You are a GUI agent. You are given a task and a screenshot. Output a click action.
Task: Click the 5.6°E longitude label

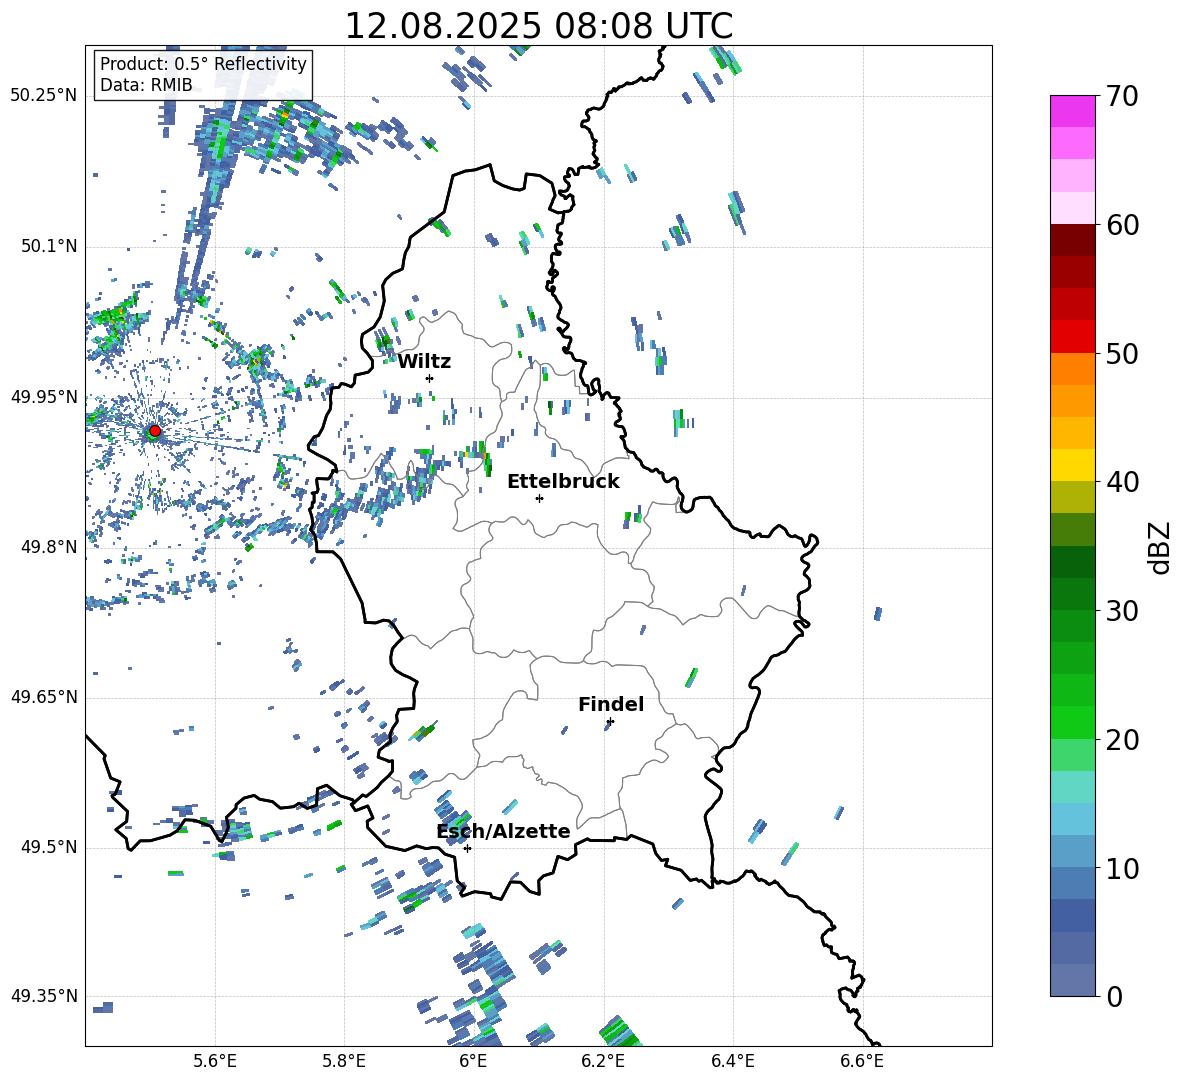click(215, 1061)
